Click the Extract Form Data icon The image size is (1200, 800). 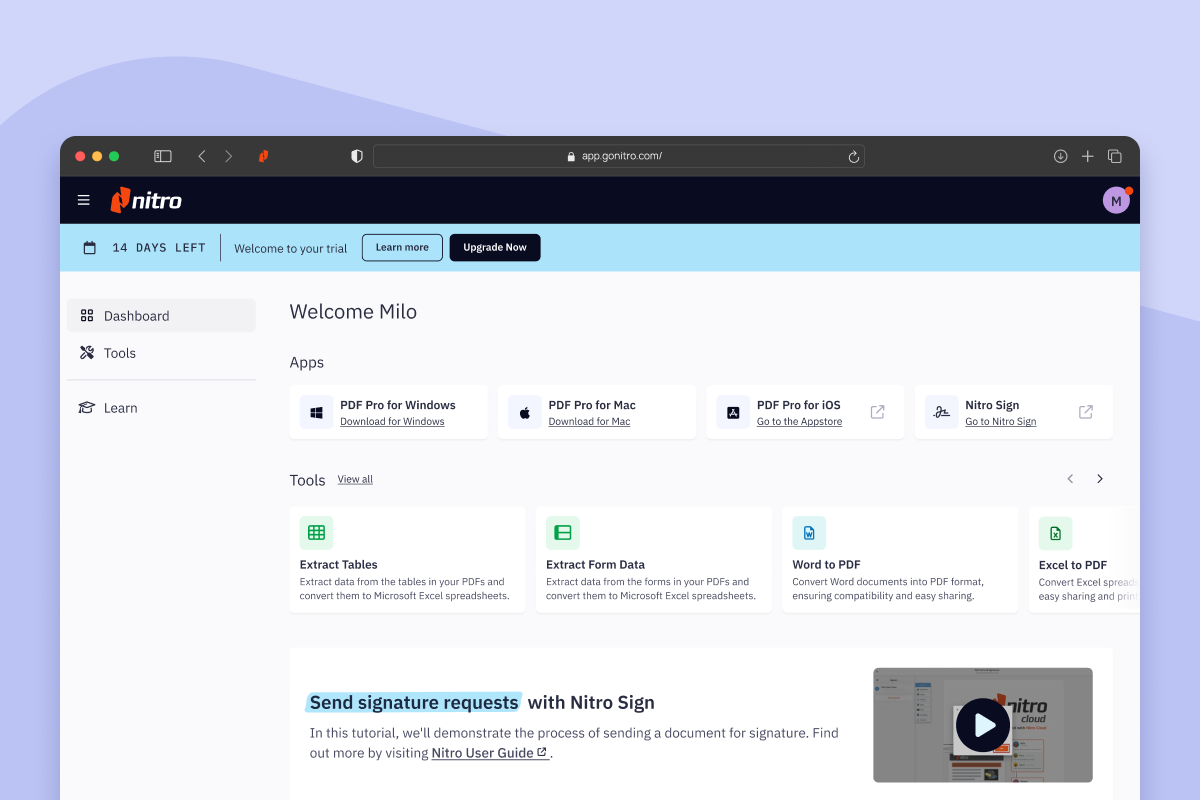point(563,533)
